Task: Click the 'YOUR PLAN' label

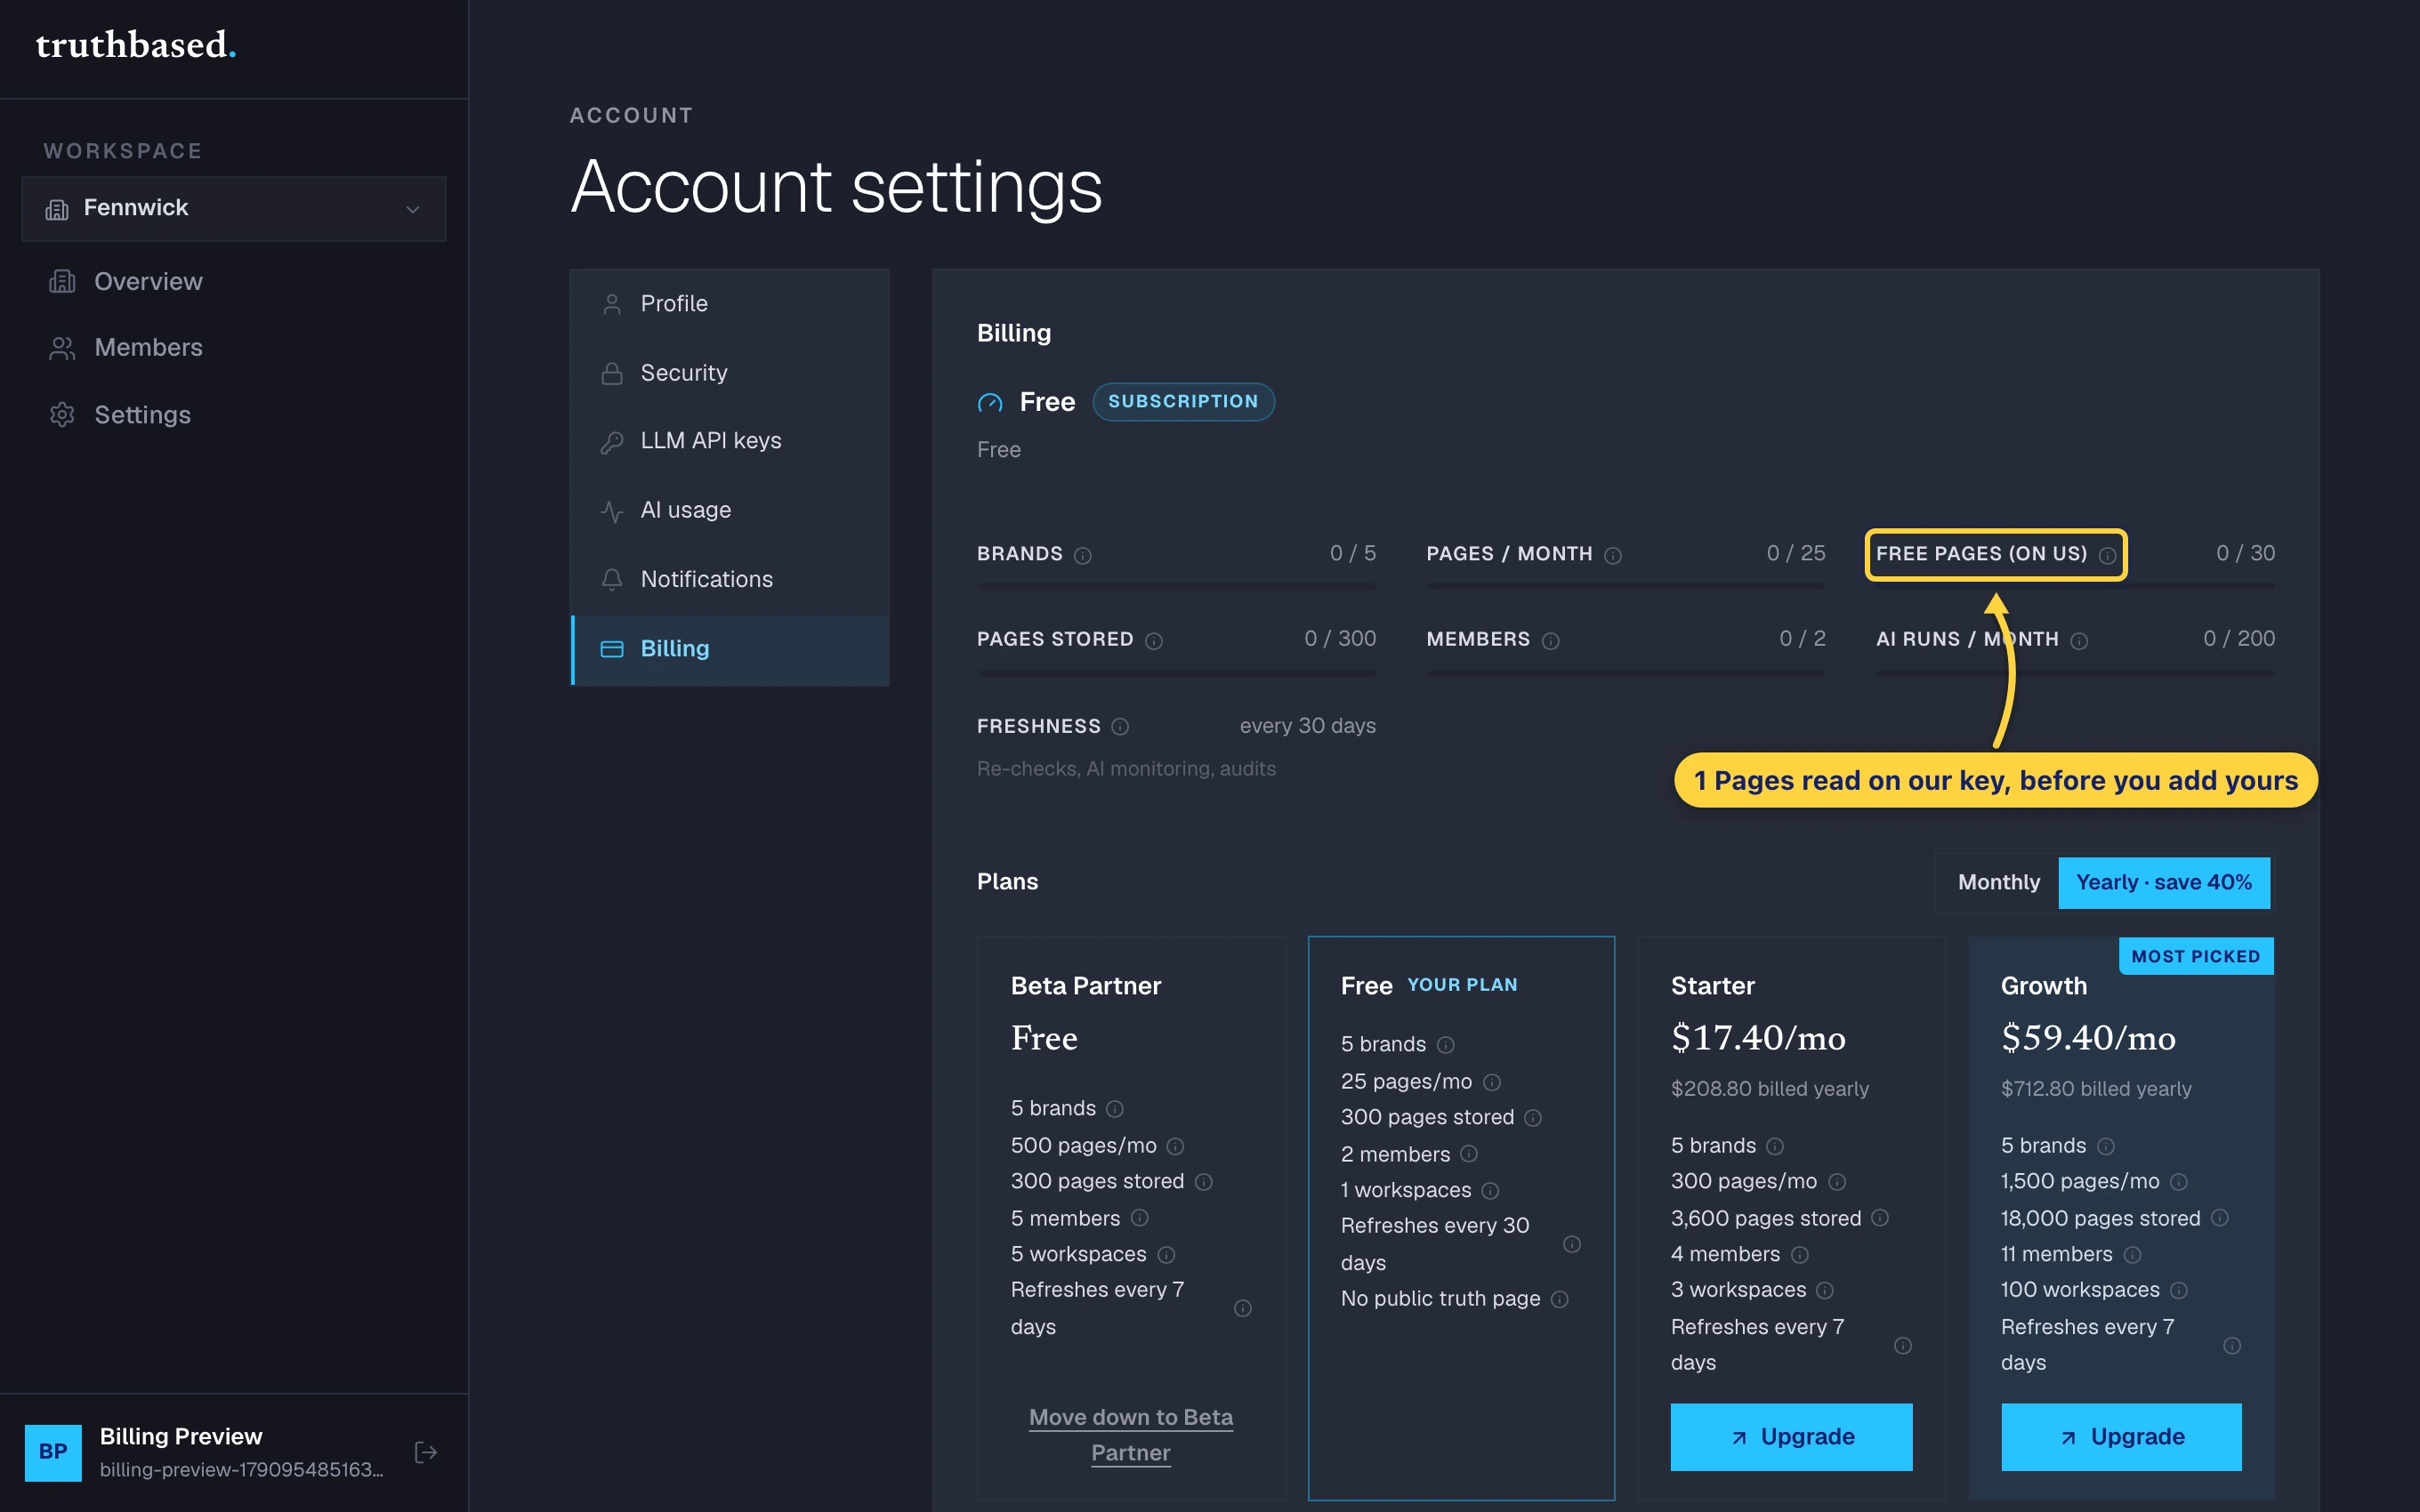Action: [1462, 985]
